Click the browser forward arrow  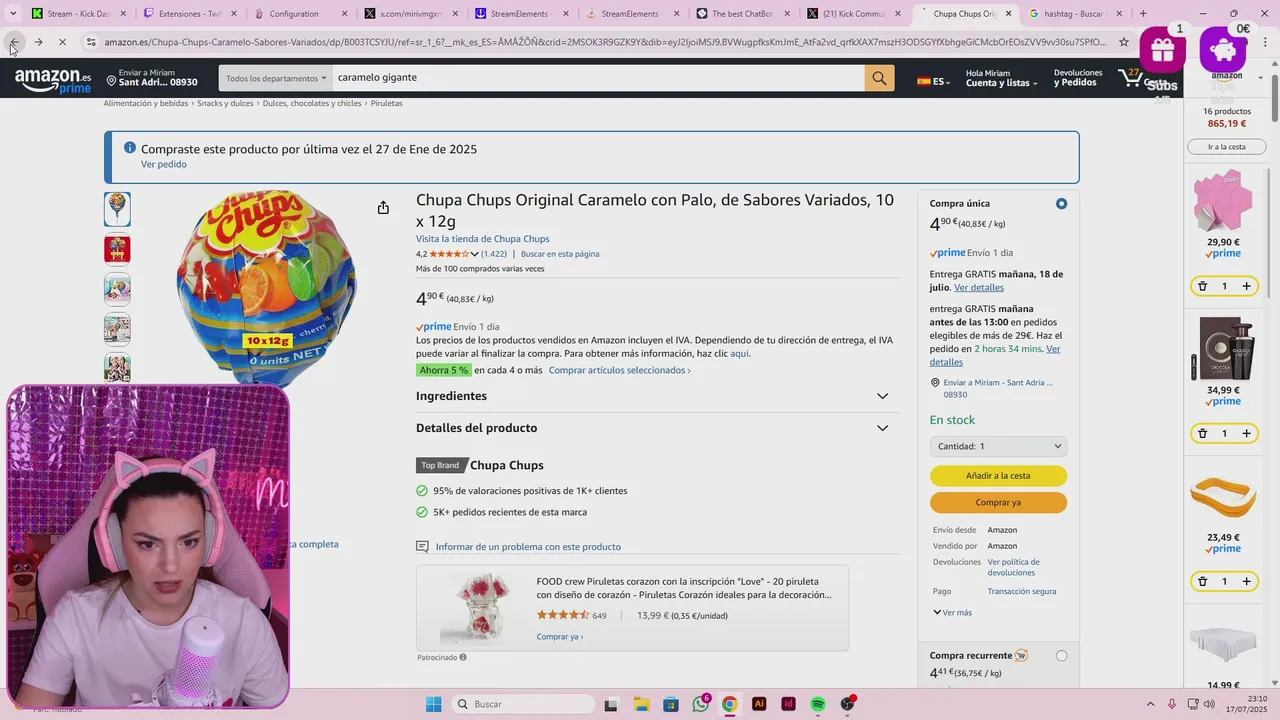click(x=38, y=42)
